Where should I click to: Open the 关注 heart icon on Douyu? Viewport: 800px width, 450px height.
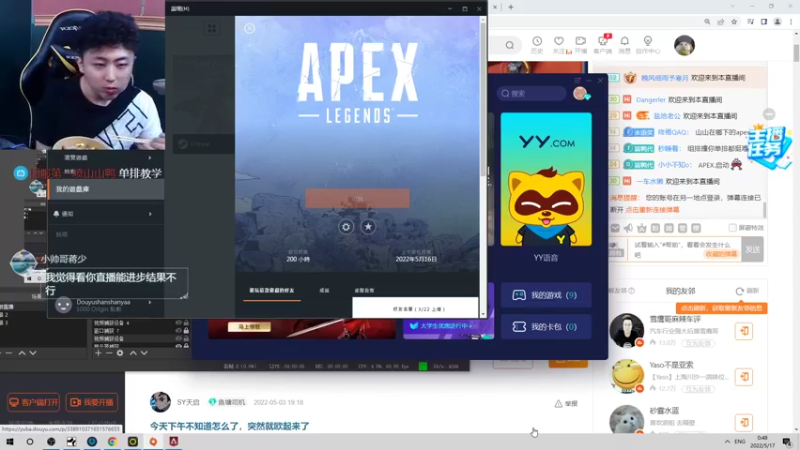click(x=559, y=45)
